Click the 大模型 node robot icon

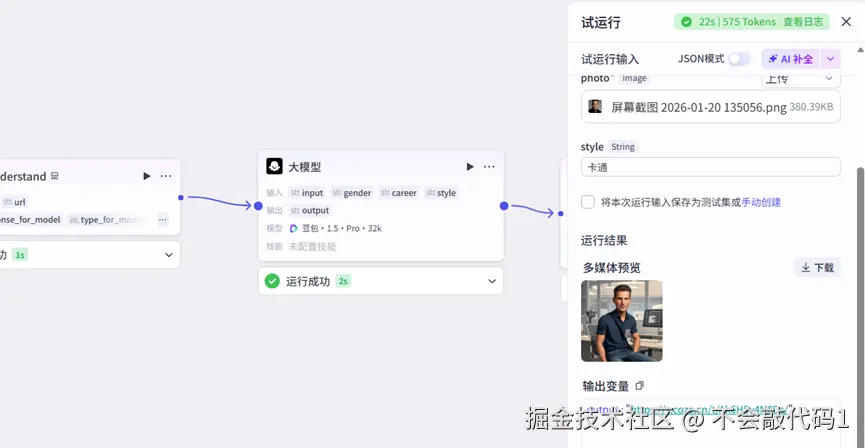274,166
